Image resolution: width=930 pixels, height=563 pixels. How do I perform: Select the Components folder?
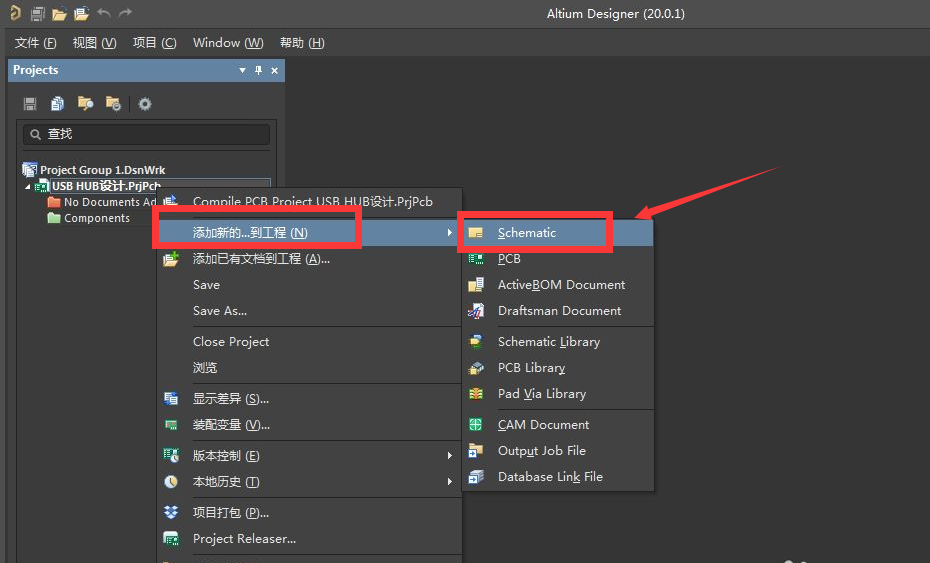pyautogui.click(x=97, y=218)
